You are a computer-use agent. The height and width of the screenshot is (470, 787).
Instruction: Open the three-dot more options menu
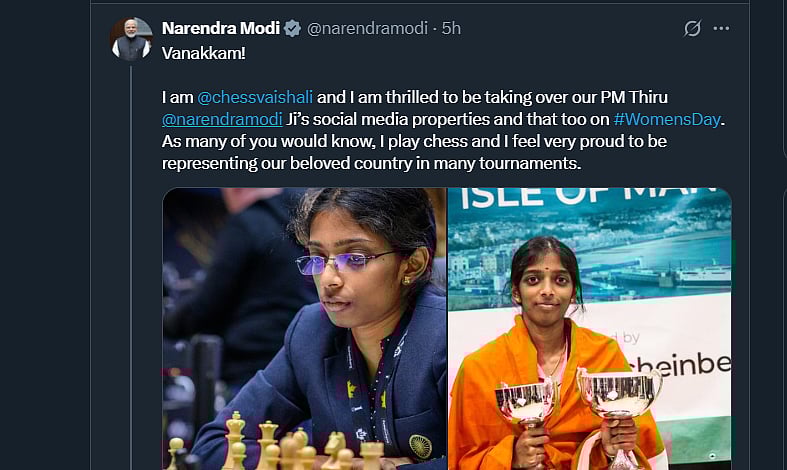(721, 28)
